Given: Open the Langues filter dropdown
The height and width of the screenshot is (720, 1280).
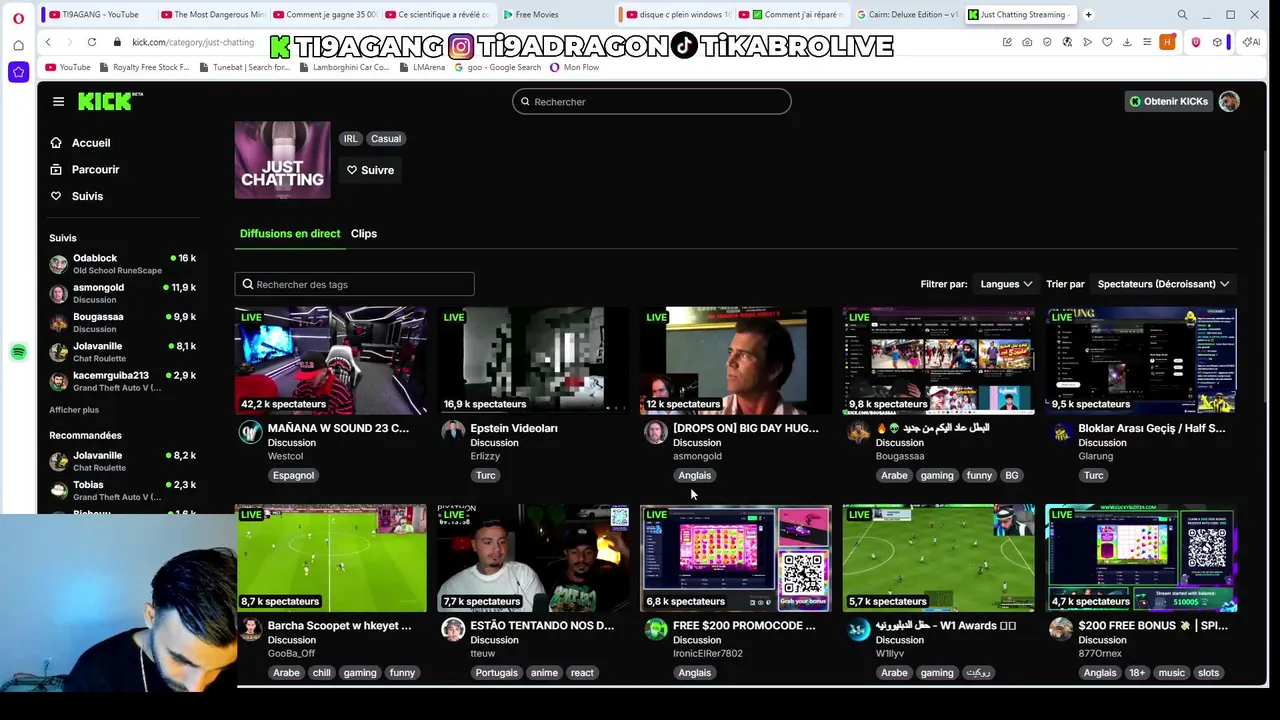Looking at the screenshot, I should (1006, 284).
